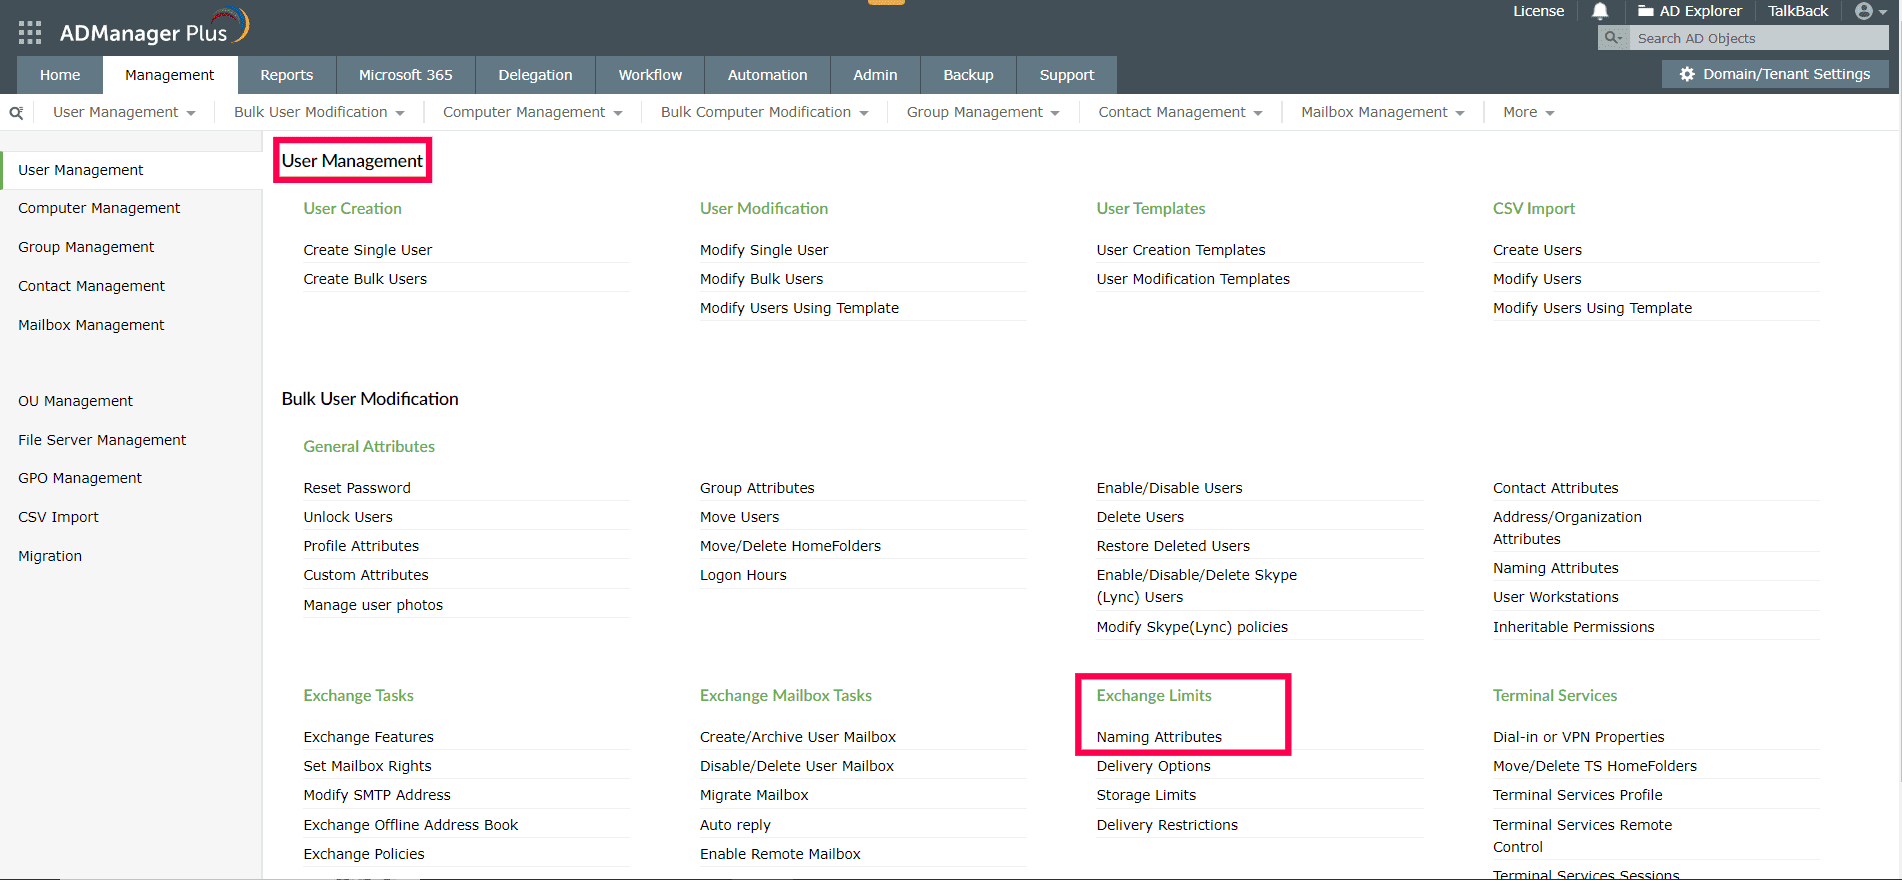Screen dimensions: 1902x880
Task: Expand the Bulk Computer Modification dropdown
Action: click(x=765, y=112)
